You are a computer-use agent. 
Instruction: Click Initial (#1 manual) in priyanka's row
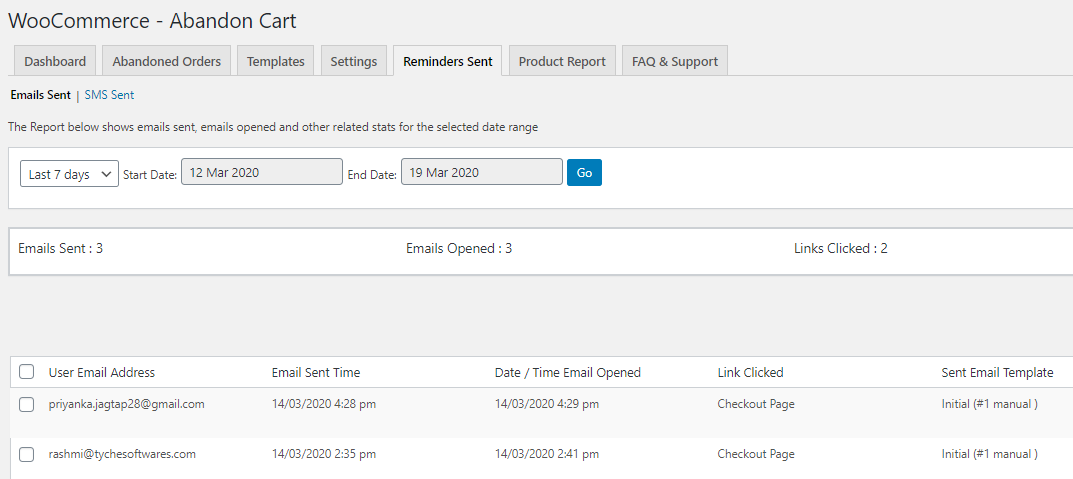(x=990, y=404)
